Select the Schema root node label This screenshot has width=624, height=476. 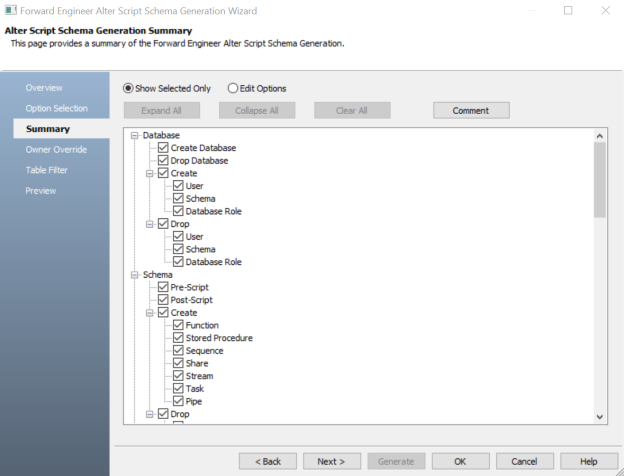(158, 275)
